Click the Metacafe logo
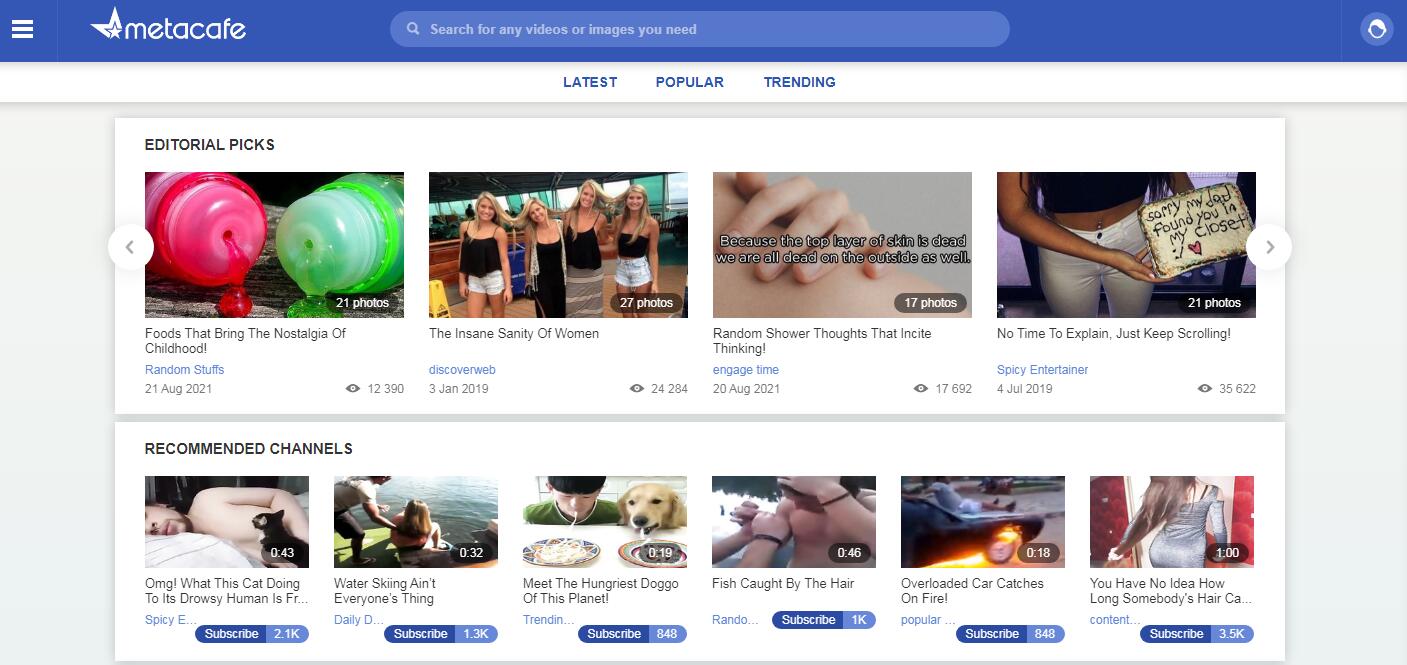The height and width of the screenshot is (665, 1407). [x=168, y=27]
